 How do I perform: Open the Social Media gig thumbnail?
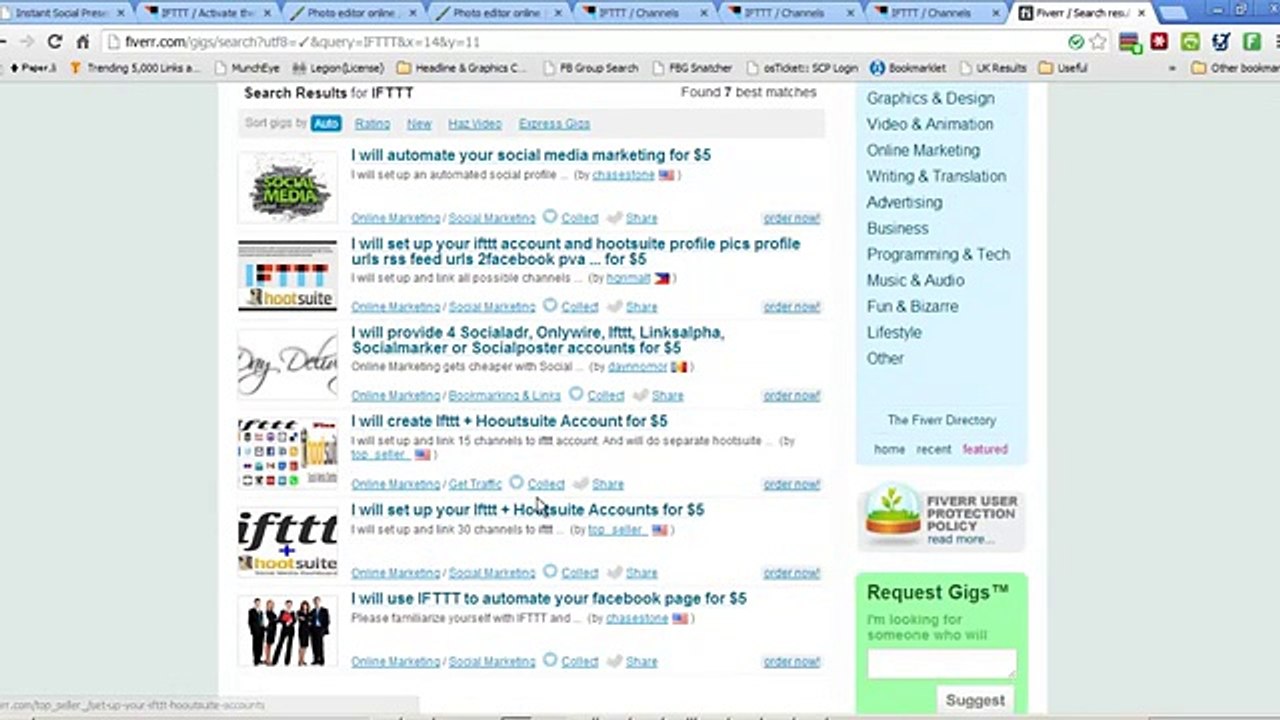click(288, 187)
